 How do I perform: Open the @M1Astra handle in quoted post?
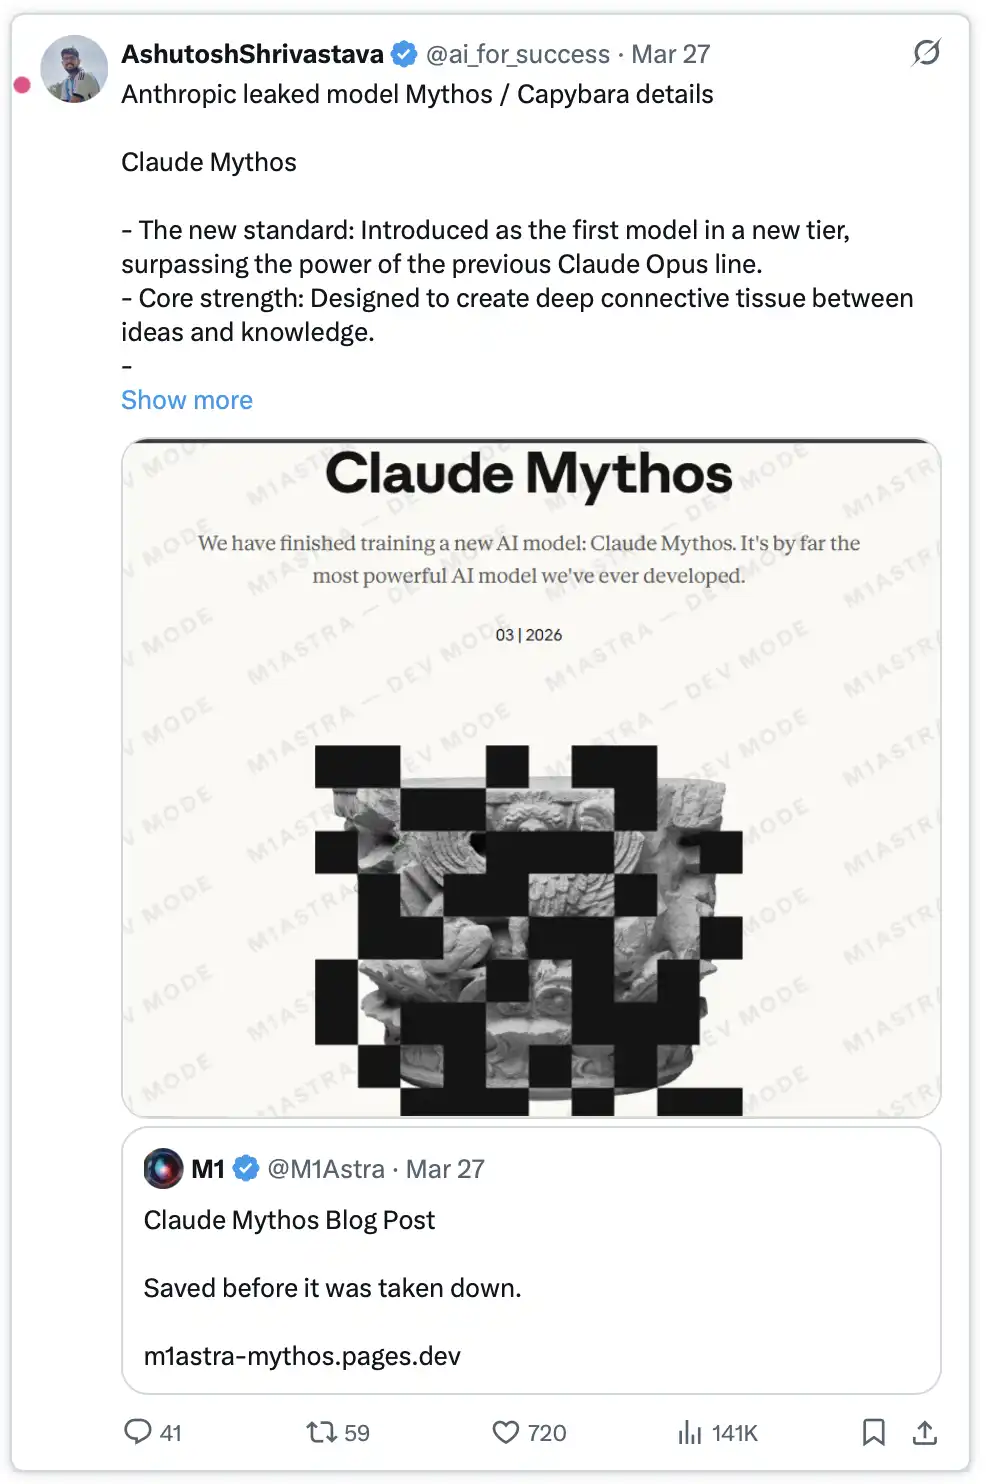(326, 1168)
